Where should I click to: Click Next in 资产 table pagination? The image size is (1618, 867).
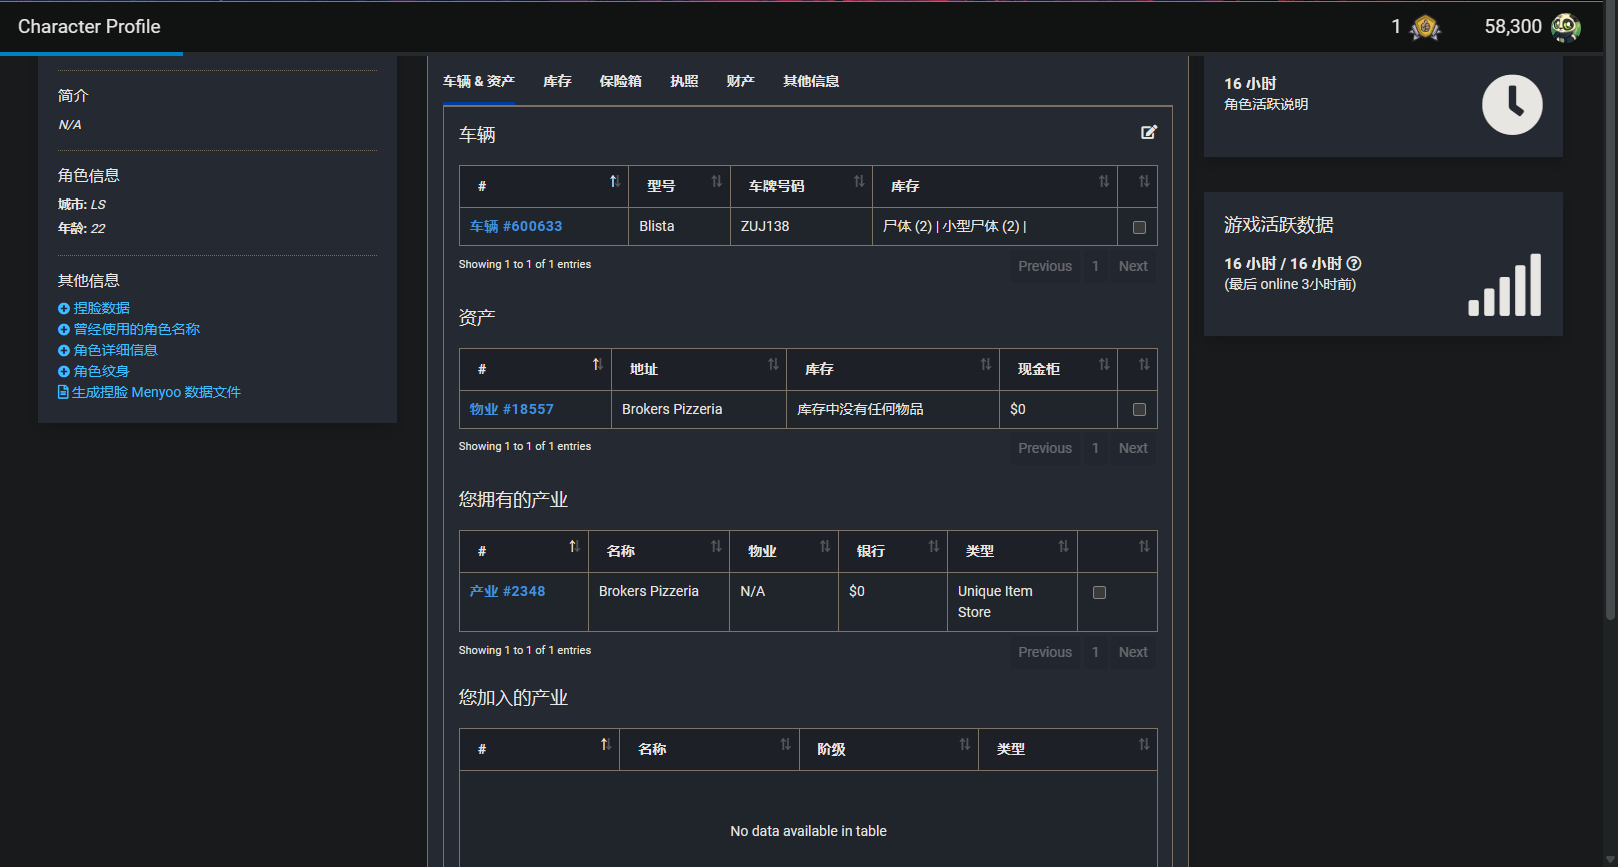tap(1133, 448)
